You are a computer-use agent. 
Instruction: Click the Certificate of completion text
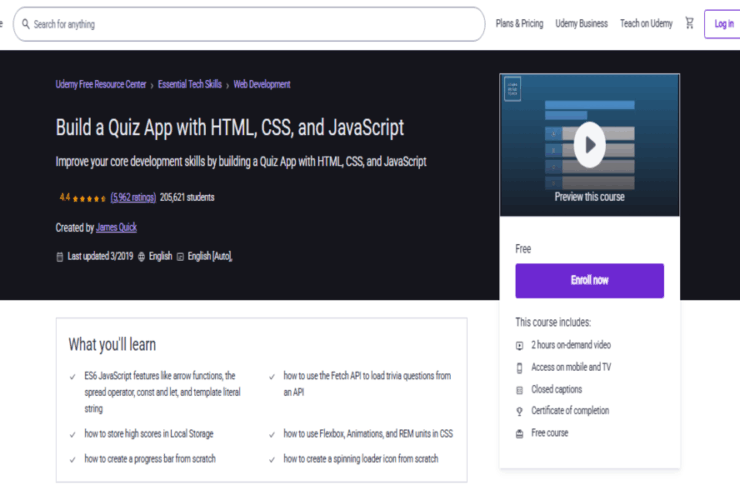(x=570, y=411)
